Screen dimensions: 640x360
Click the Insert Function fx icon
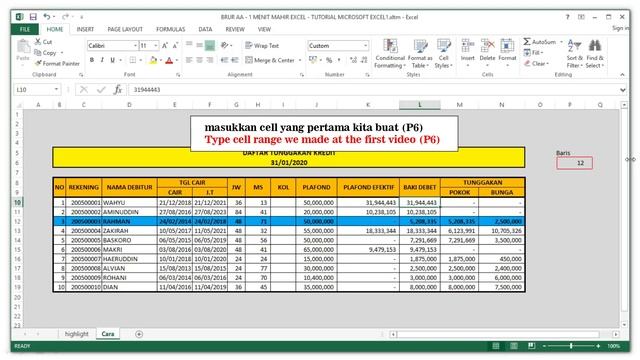pos(118,89)
